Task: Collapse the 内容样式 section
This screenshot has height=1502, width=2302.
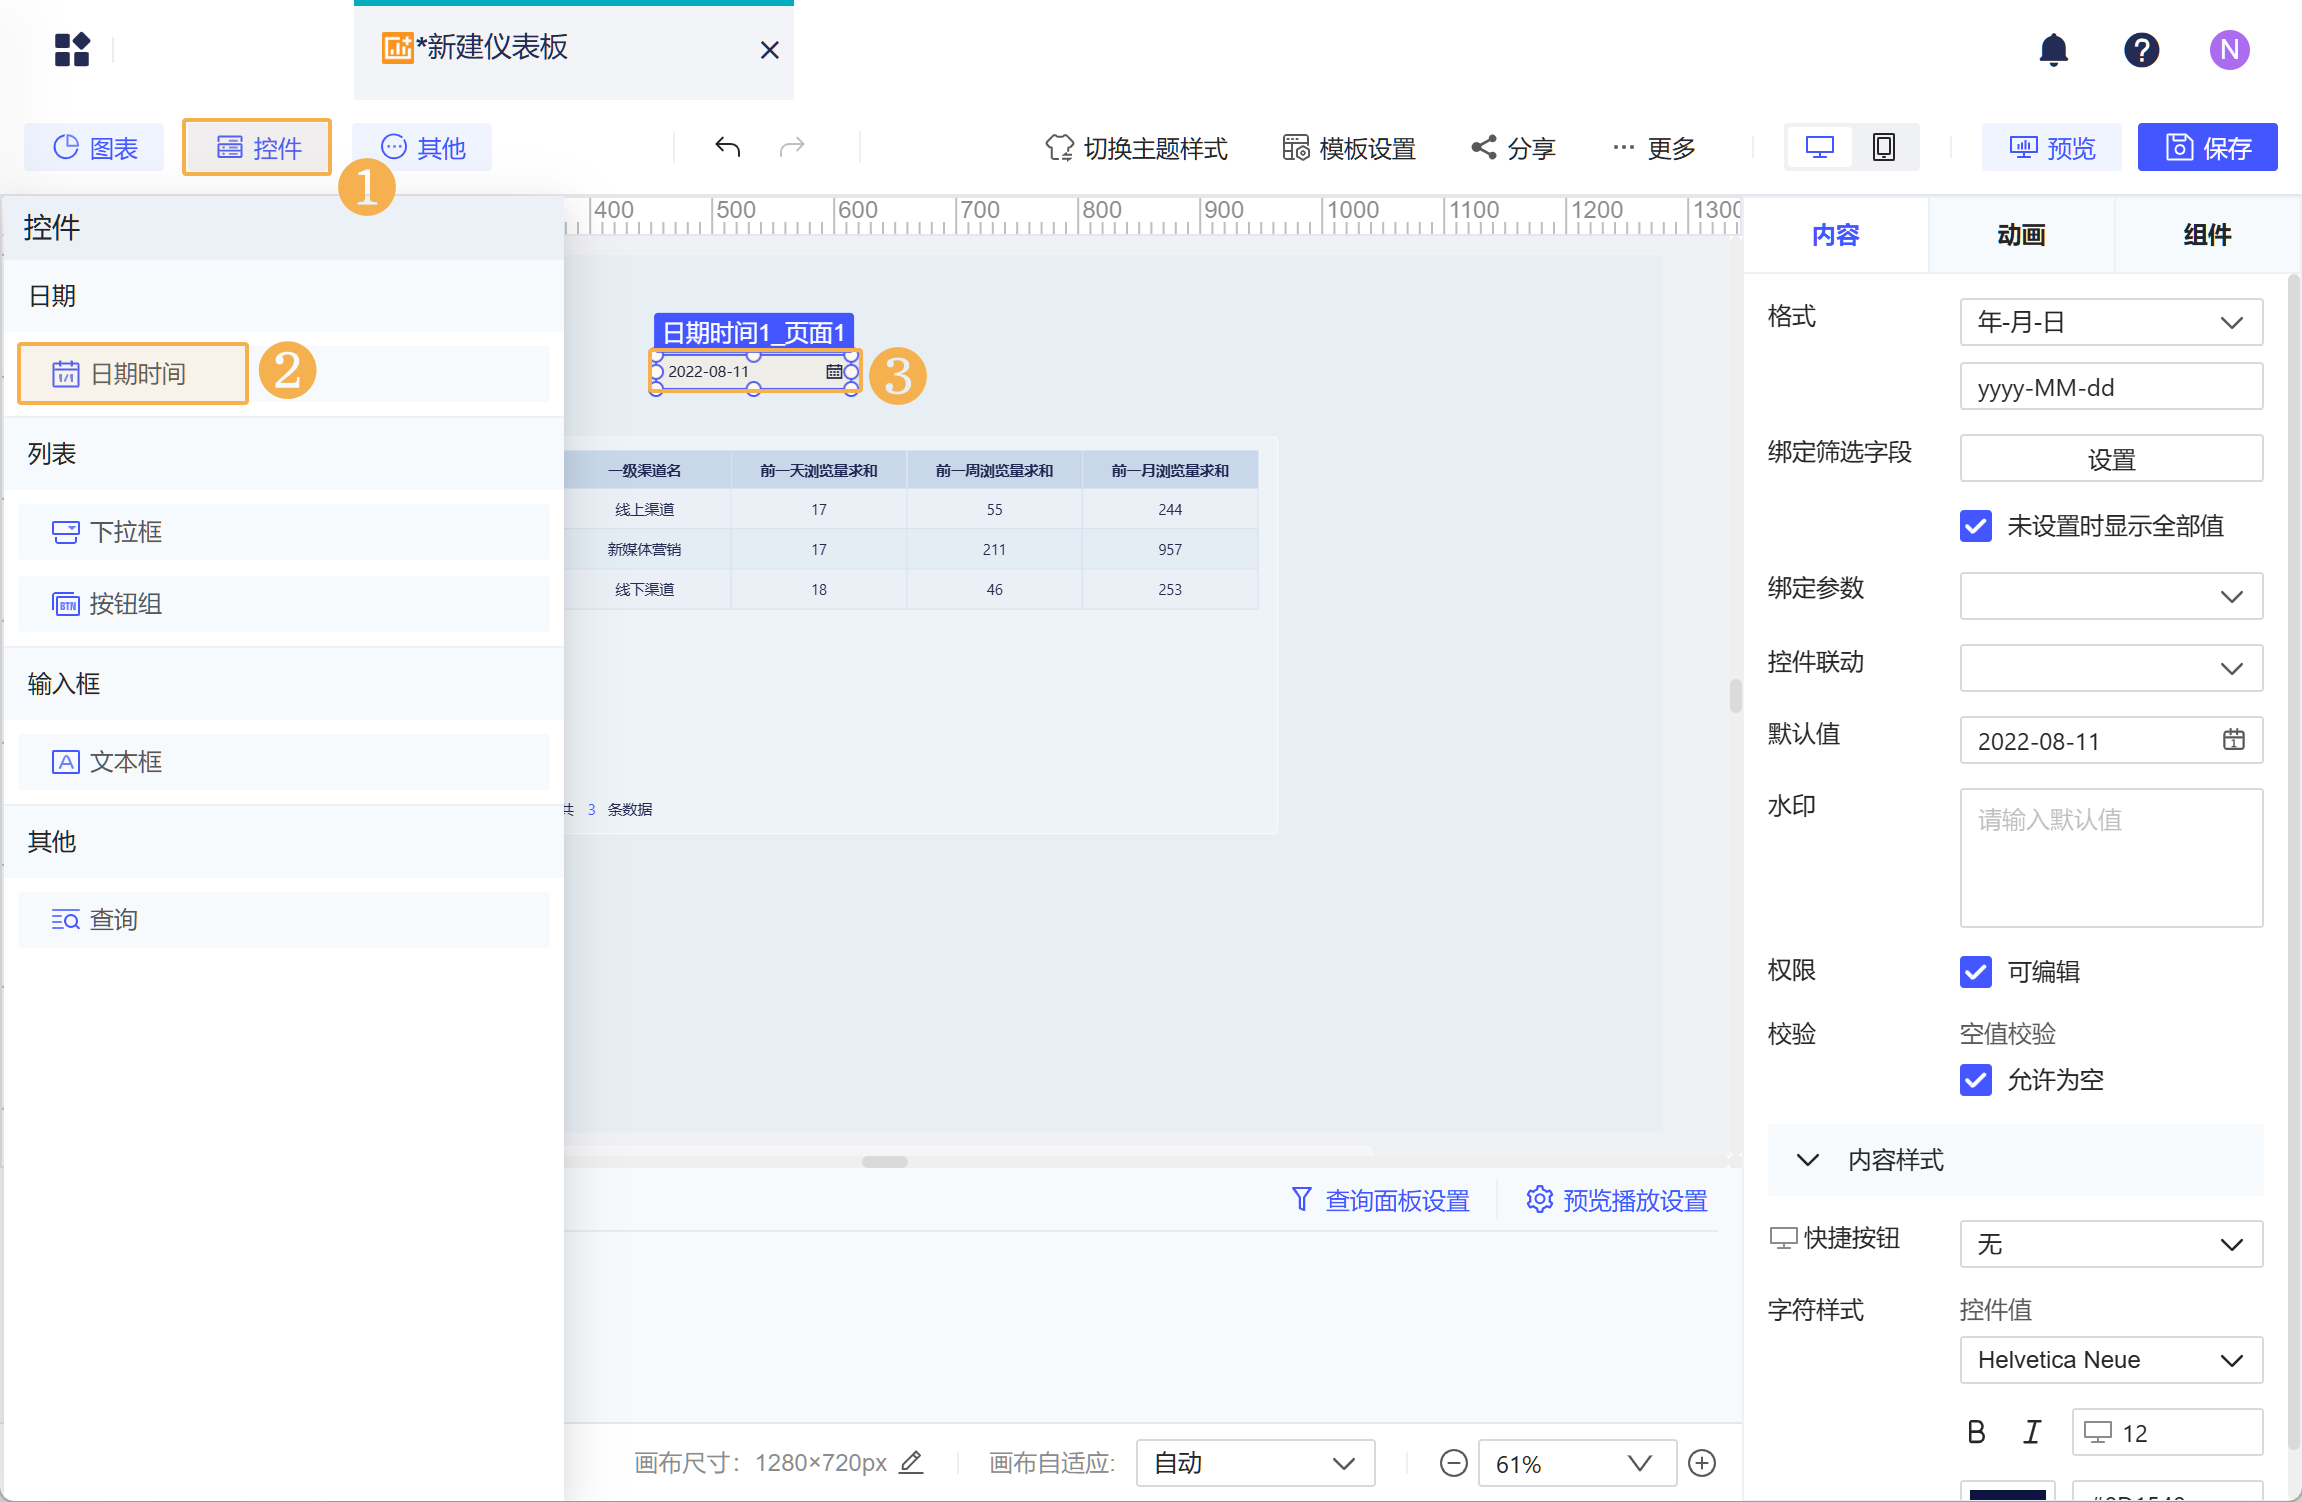Action: [x=1807, y=1160]
